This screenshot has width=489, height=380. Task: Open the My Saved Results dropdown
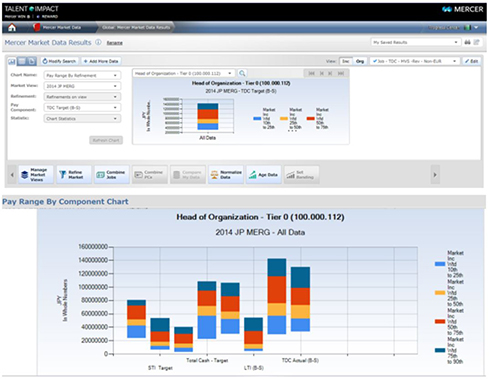coord(415,42)
